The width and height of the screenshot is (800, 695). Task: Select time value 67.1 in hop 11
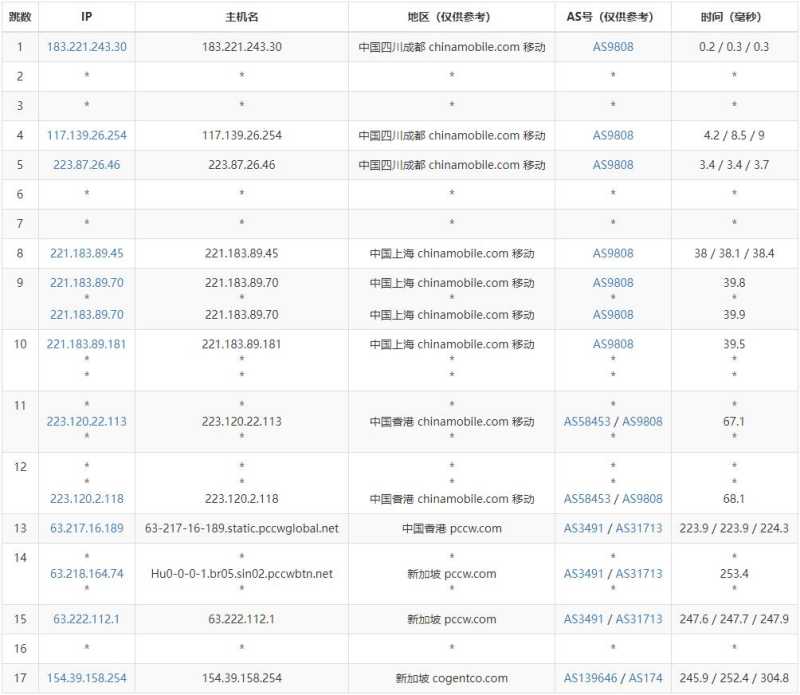tap(734, 421)
